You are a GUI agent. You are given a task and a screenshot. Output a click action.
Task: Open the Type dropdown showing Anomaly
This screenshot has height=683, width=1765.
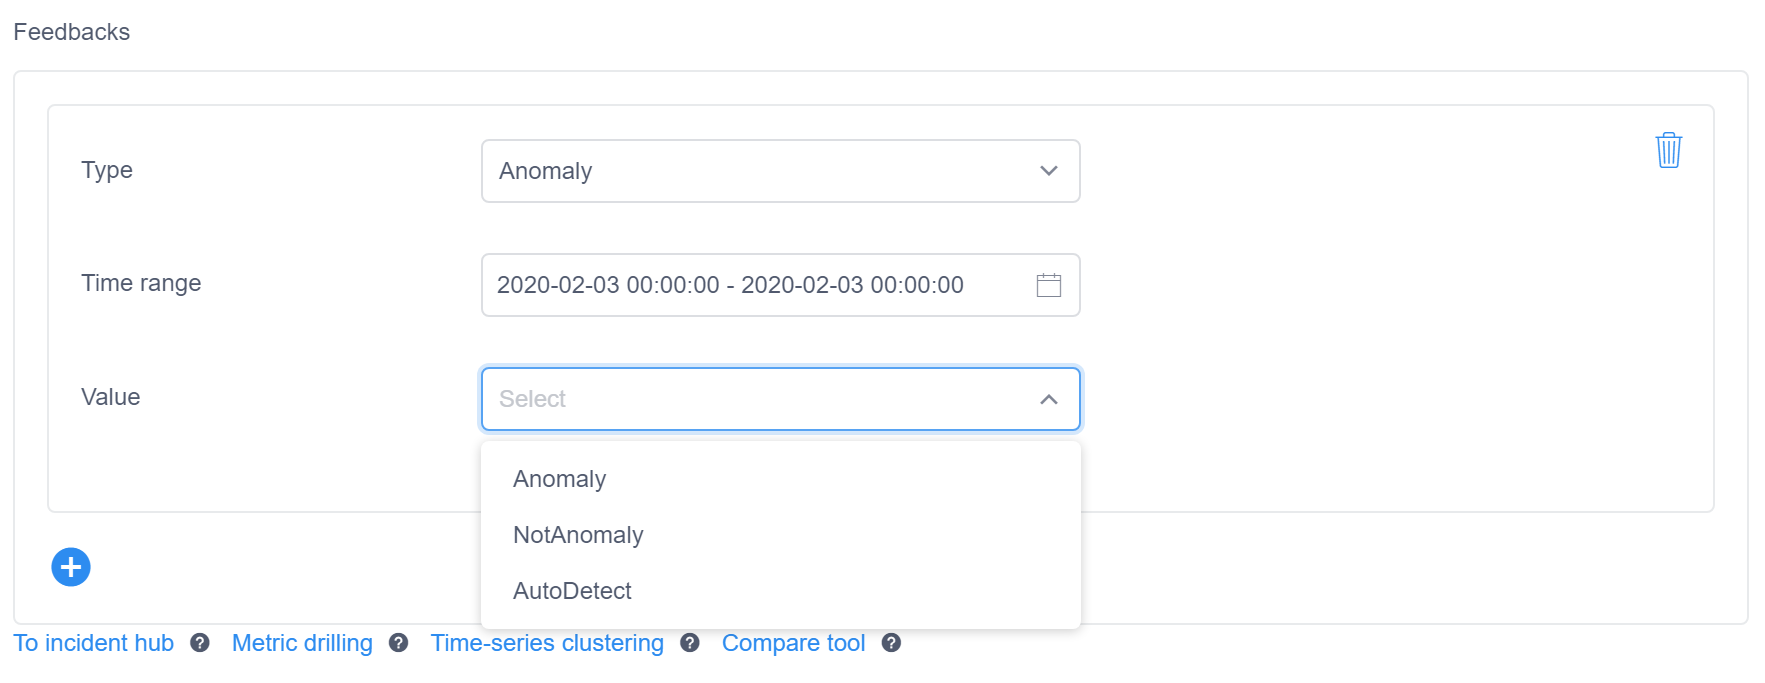(x=760, y=171)
